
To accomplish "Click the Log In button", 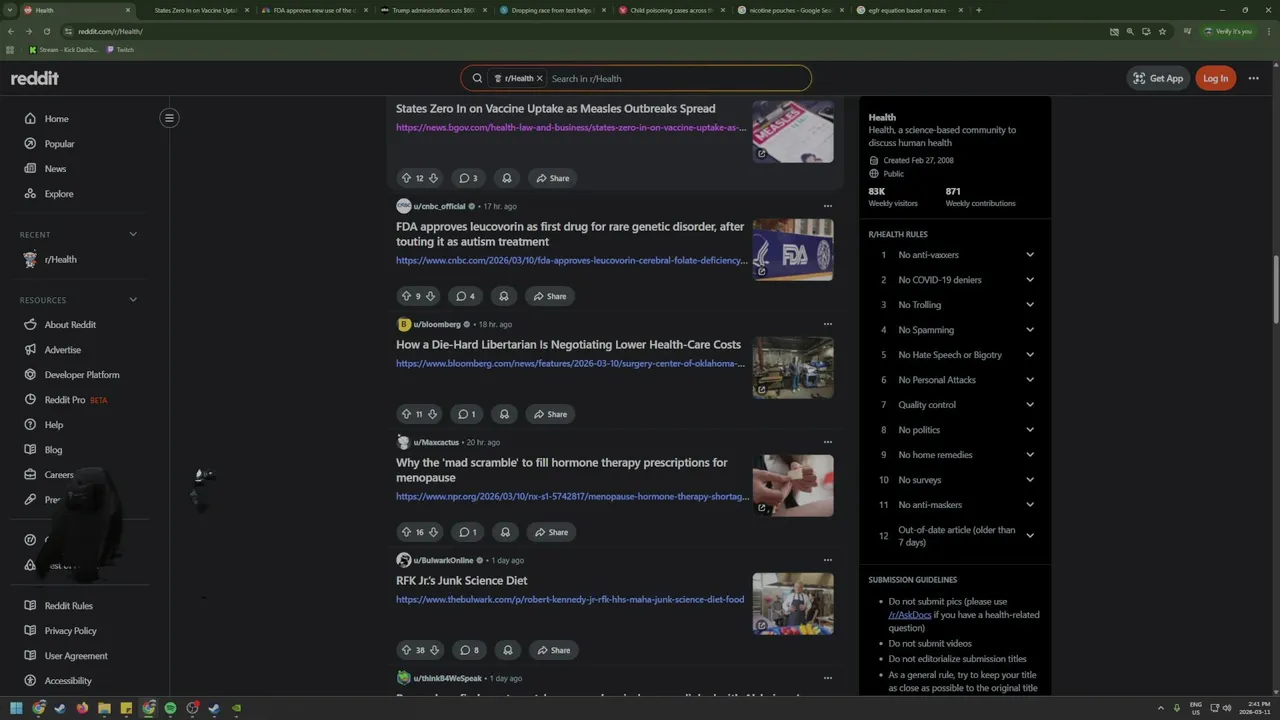I will click(1215, 78).
